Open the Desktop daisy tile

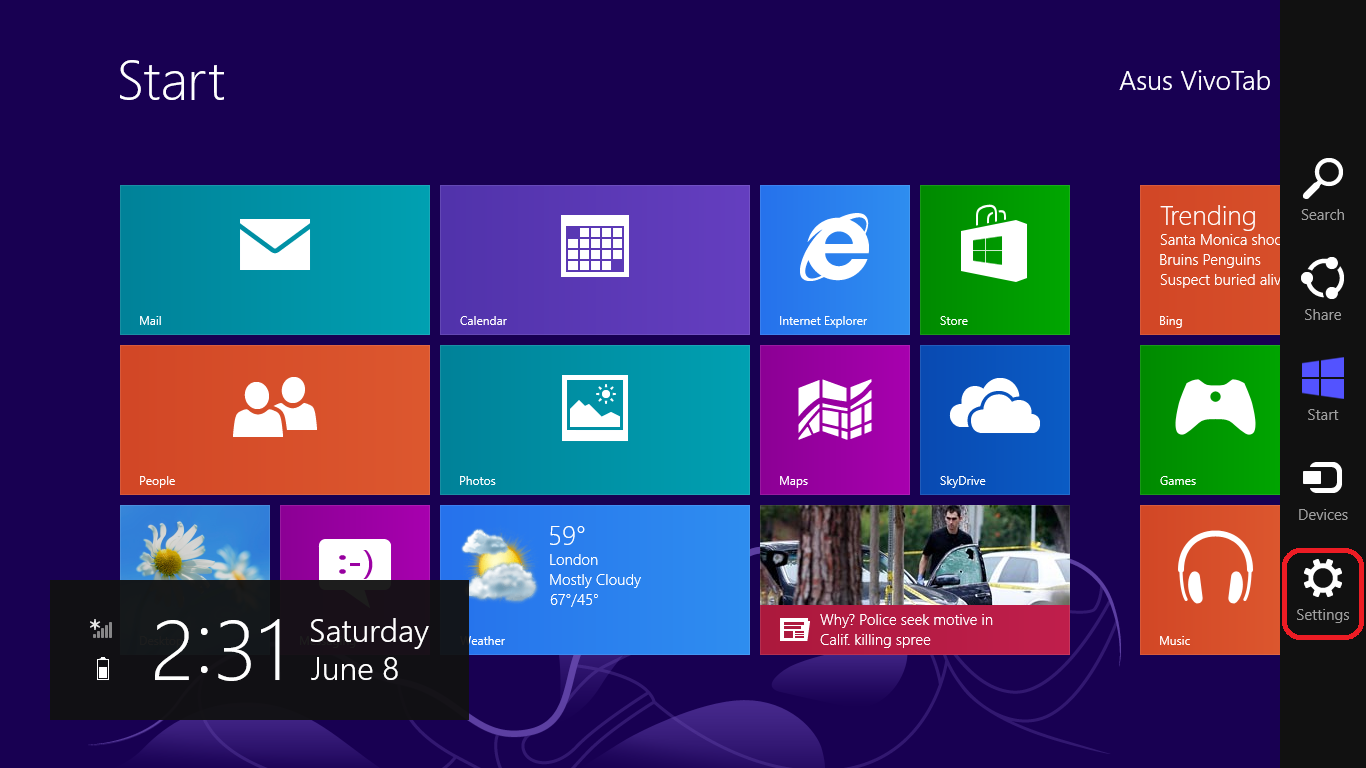(x=195, y=542)
